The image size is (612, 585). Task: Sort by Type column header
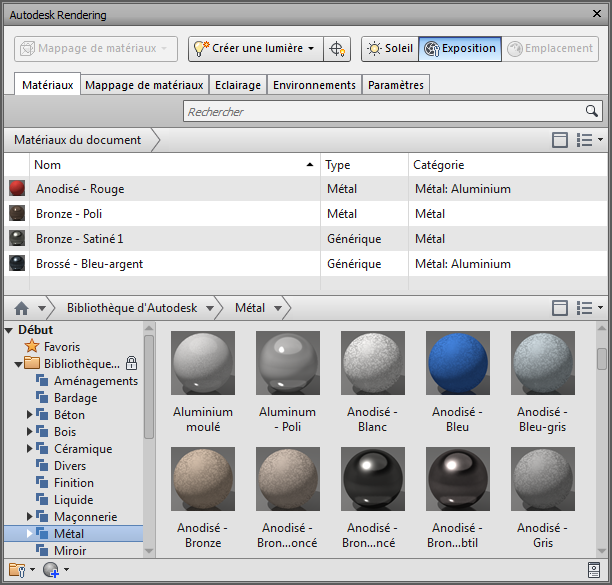point(364,165)
